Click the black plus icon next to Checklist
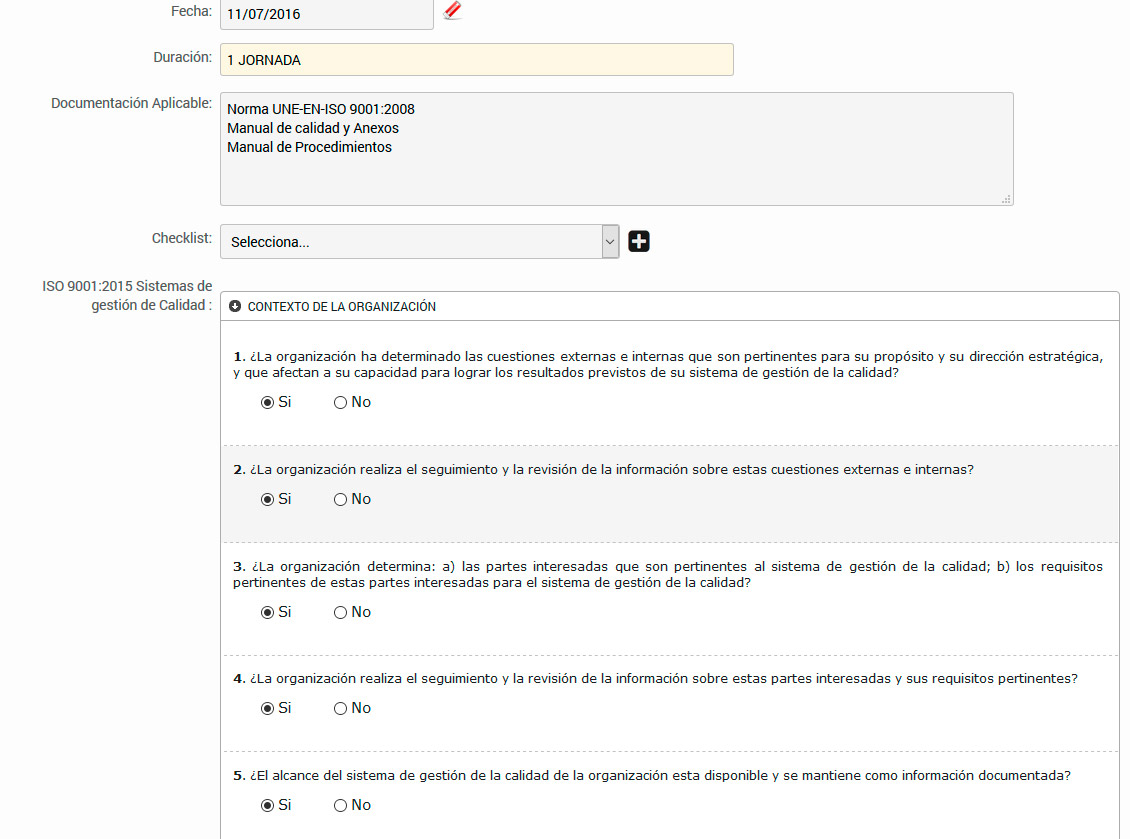Image resolution: width=1130 pixels, height=839 pixels. 639,241
